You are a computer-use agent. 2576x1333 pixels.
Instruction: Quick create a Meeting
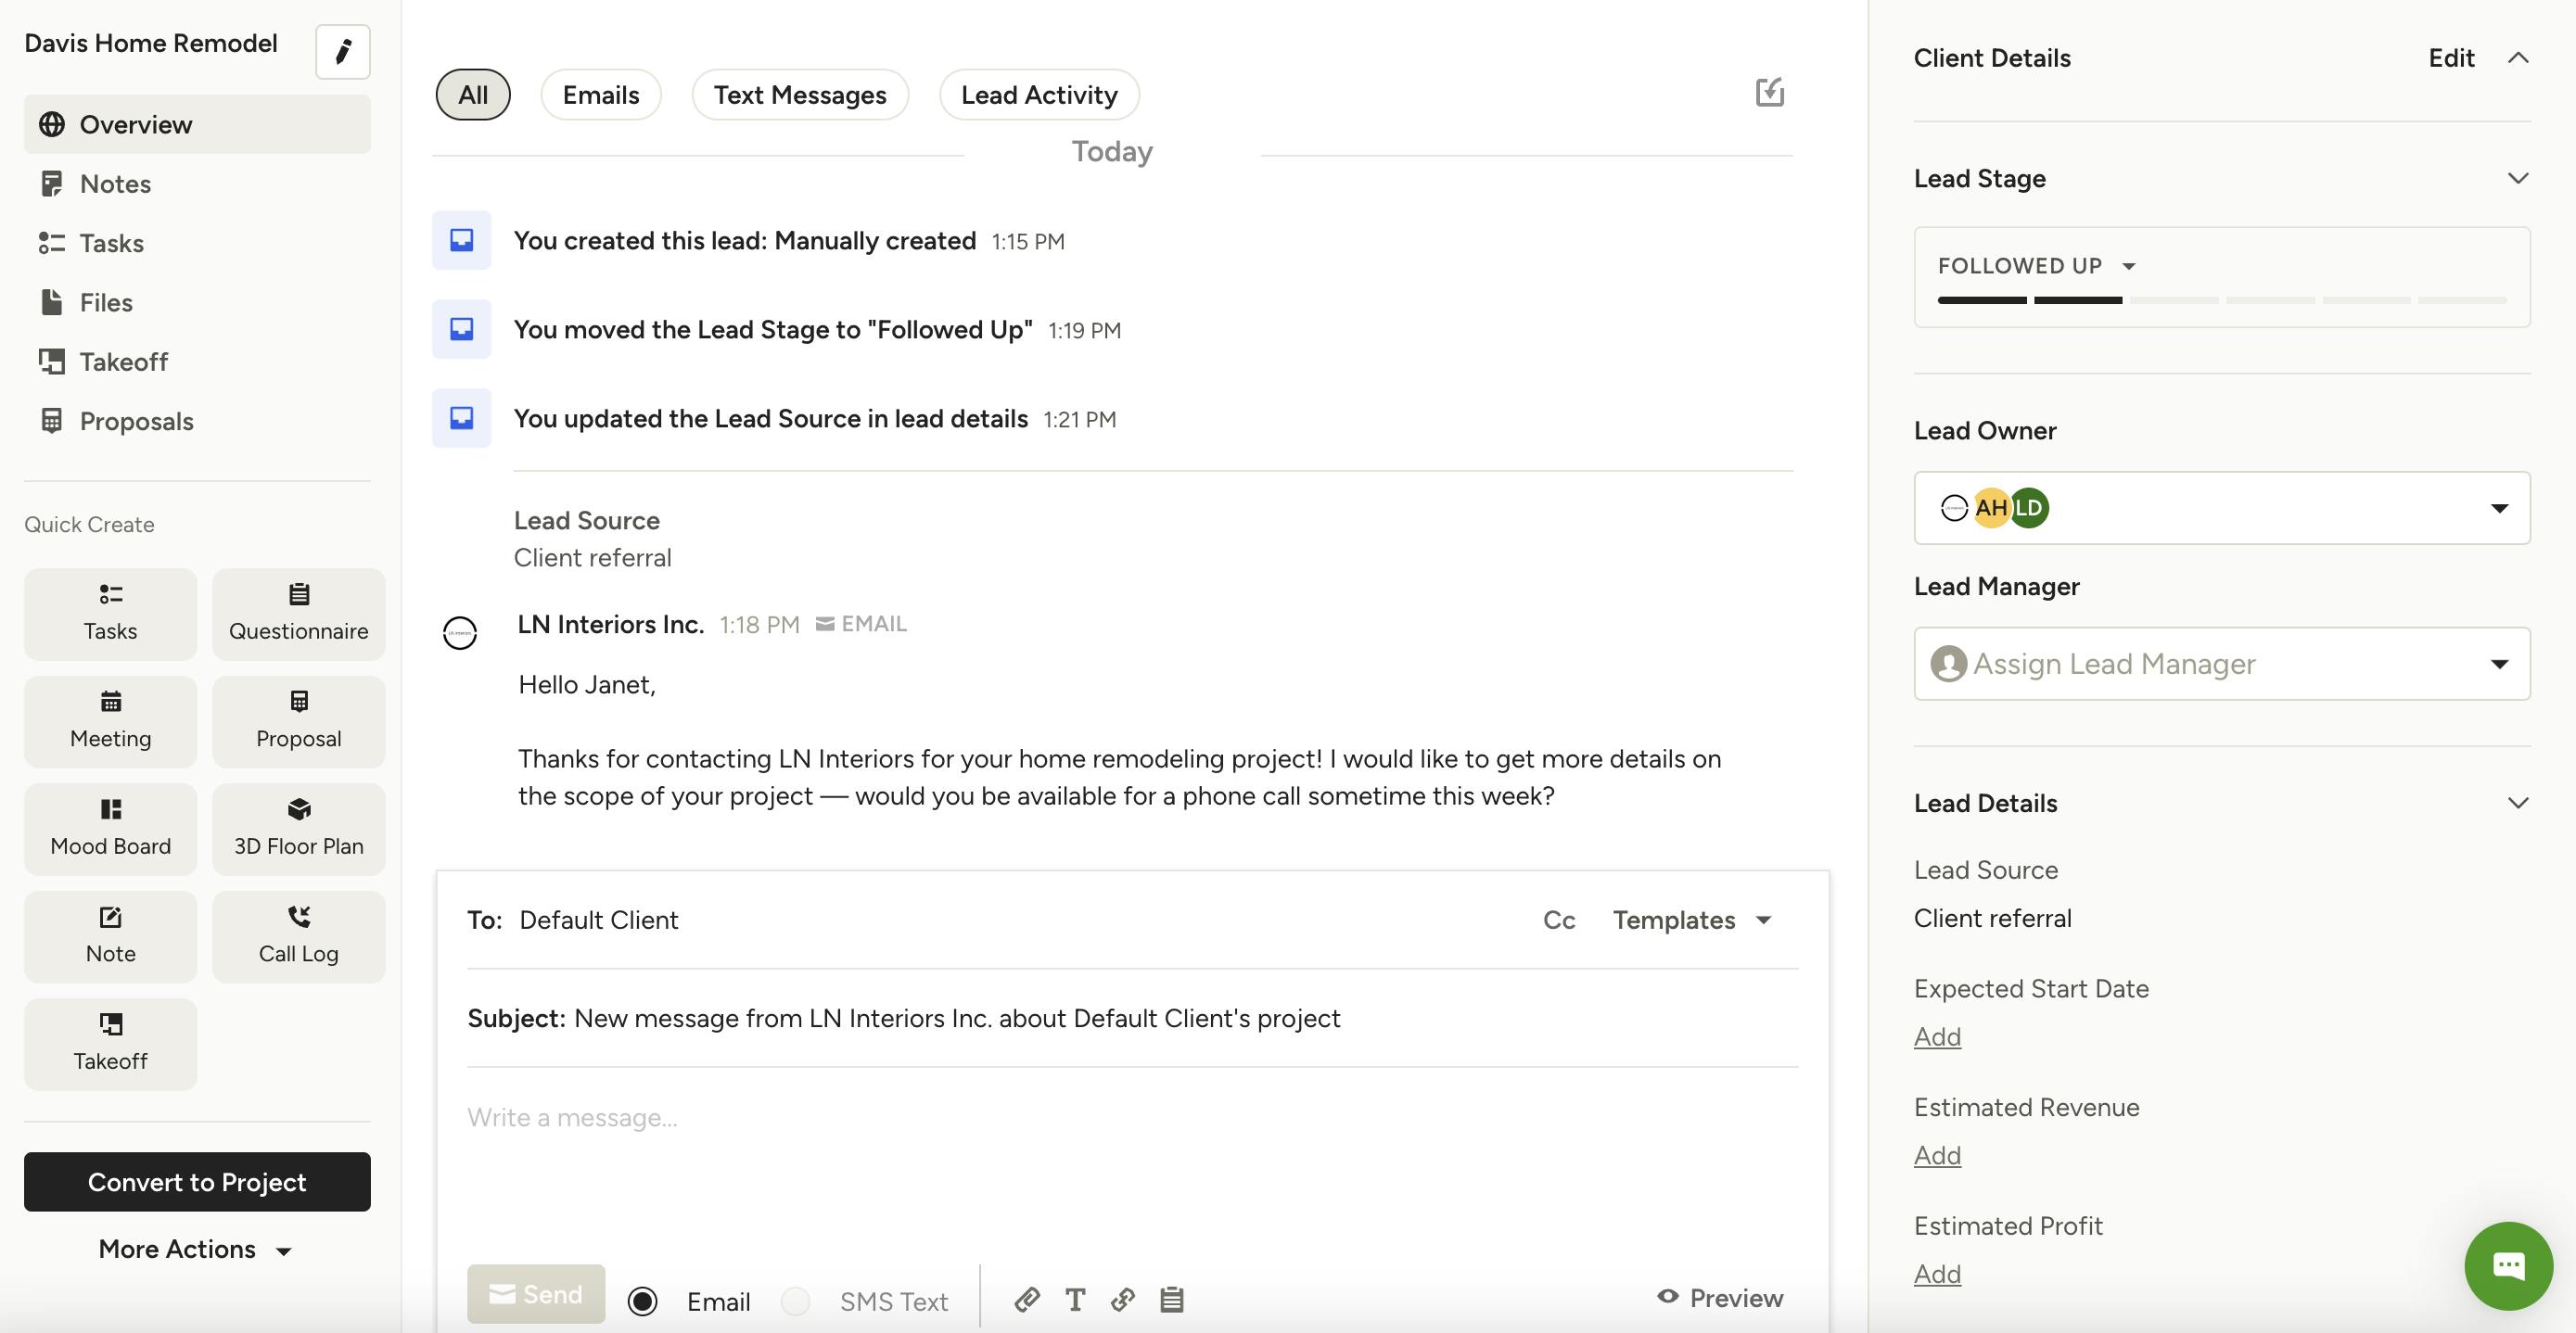tap(110, 722)
